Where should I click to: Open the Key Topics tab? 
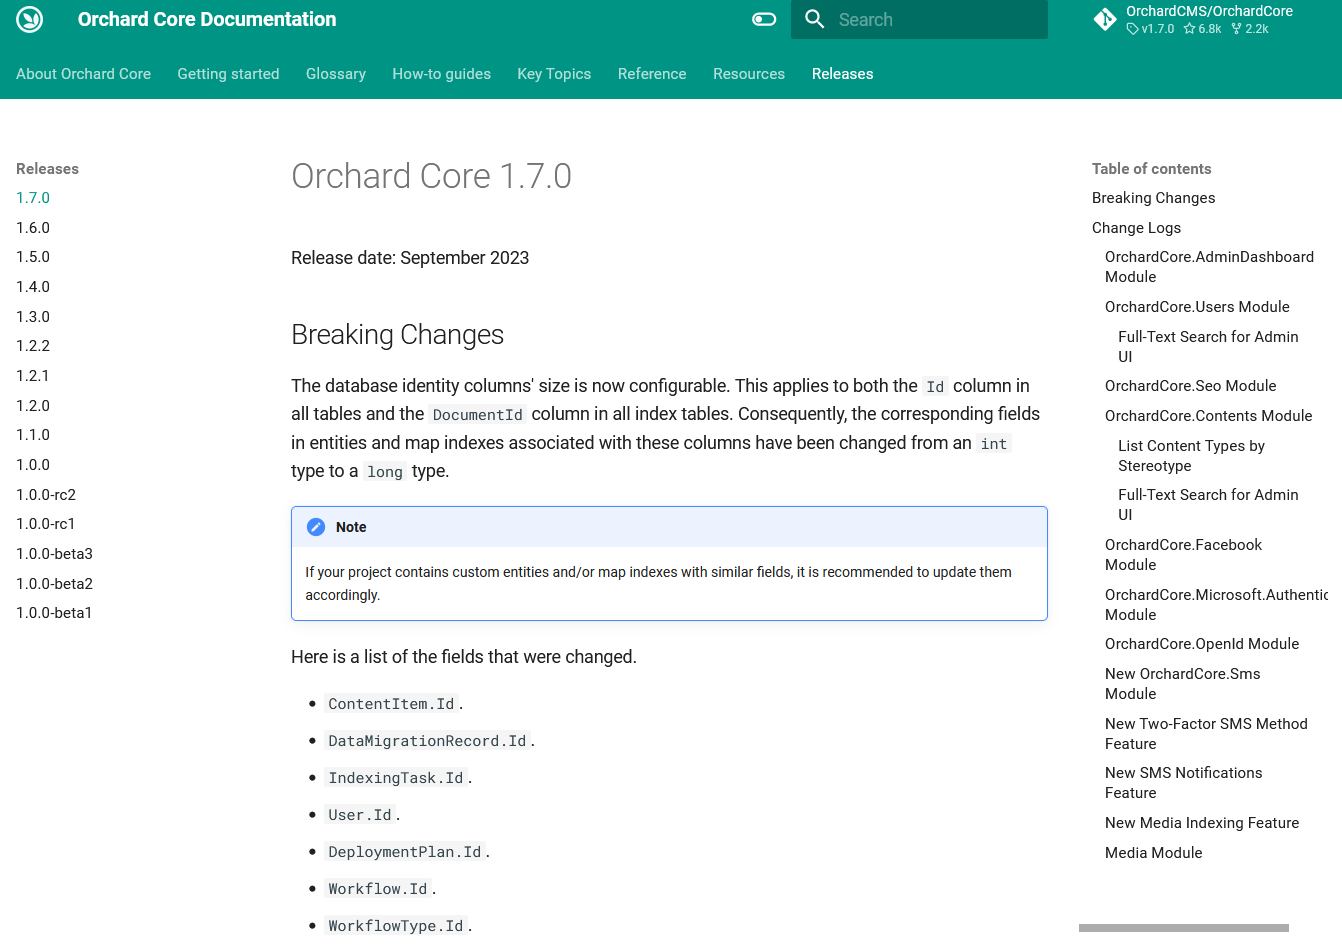pyautogui.click(x=554, y=74)
